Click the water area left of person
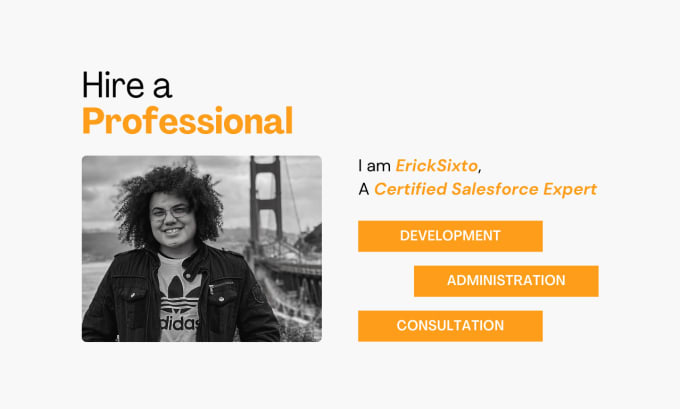This screenshot has height=409, width=680. pyautogui.click(x=95, y=282)
